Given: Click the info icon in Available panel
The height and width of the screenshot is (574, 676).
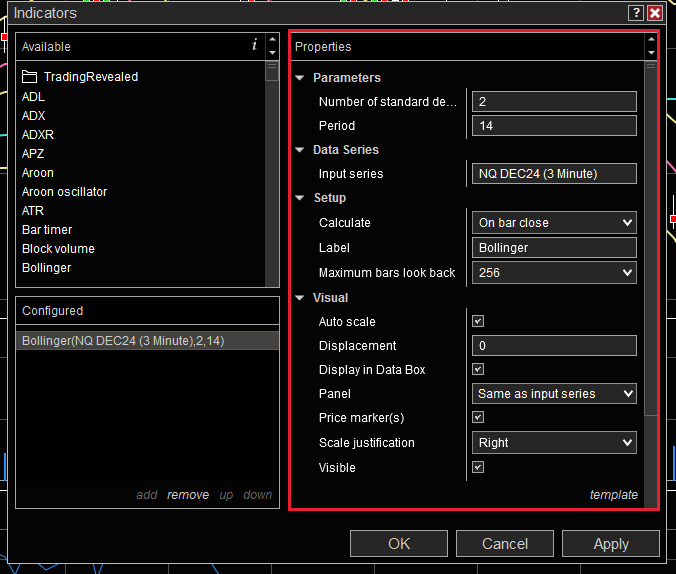Looking at the screenshot, I should (x=254, y=46).
